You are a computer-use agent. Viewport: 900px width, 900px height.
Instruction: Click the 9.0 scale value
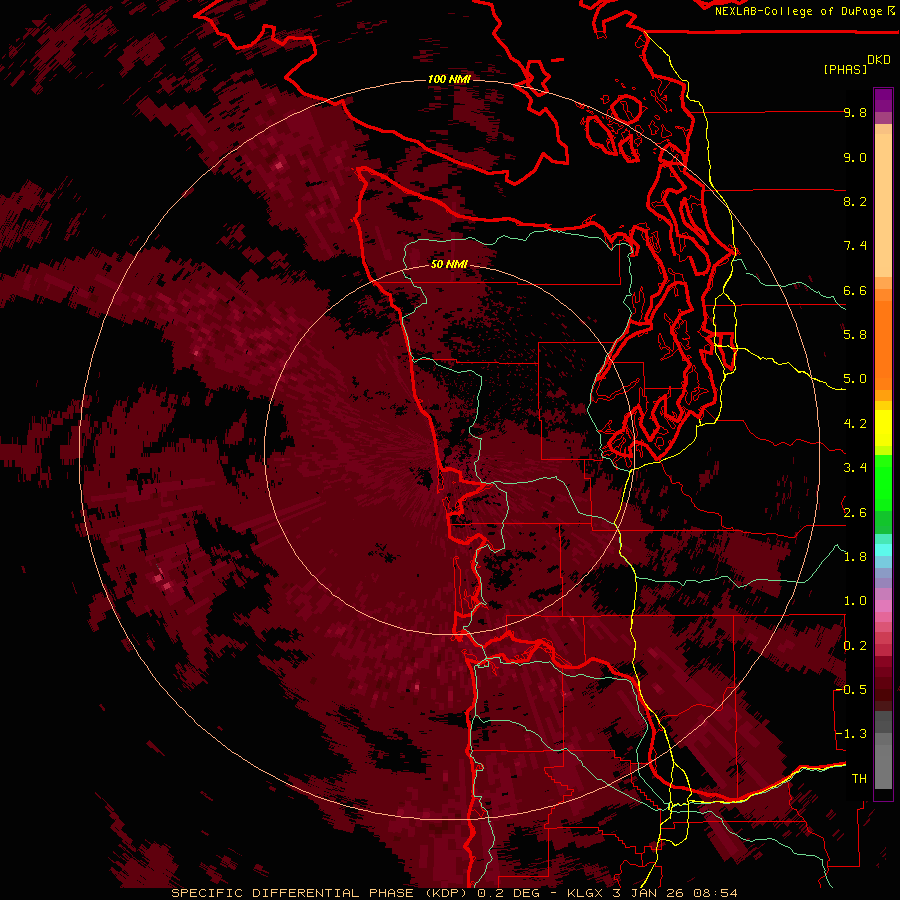855,157
